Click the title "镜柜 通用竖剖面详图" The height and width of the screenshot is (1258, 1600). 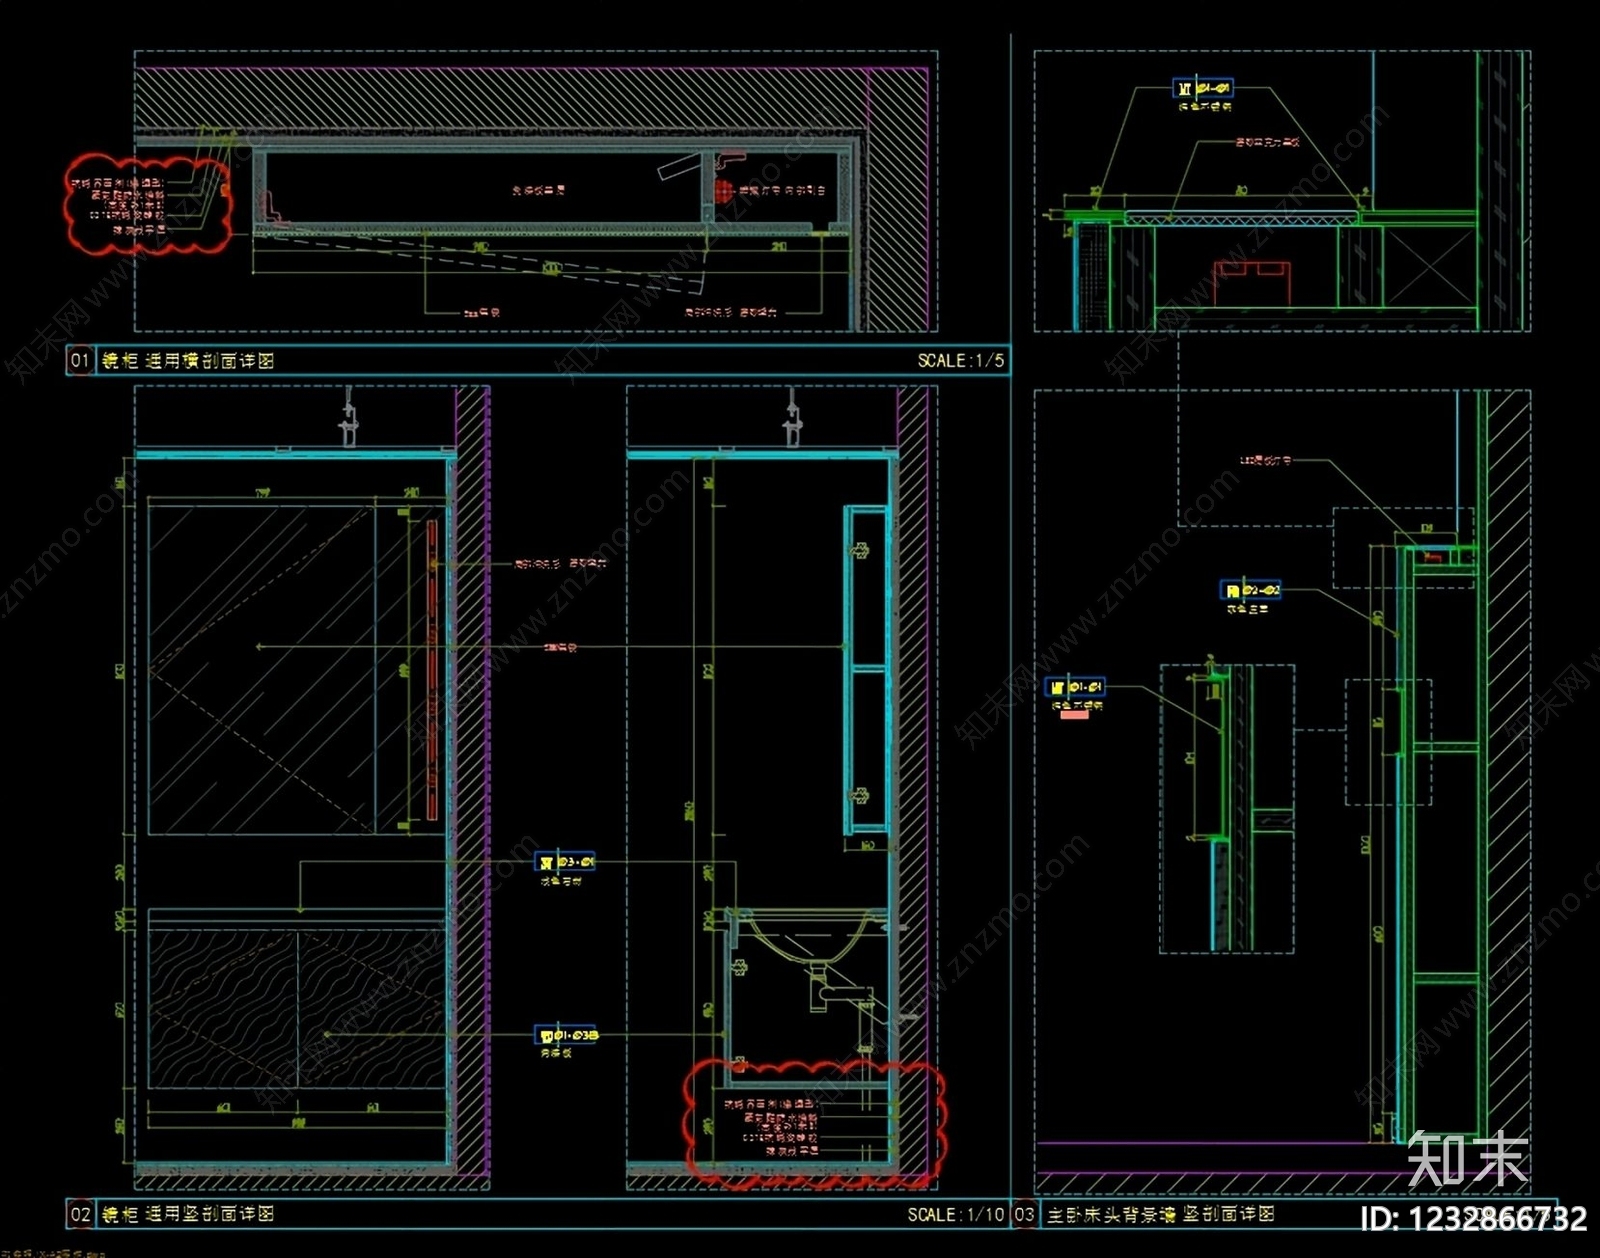(x=188, y=1214)
